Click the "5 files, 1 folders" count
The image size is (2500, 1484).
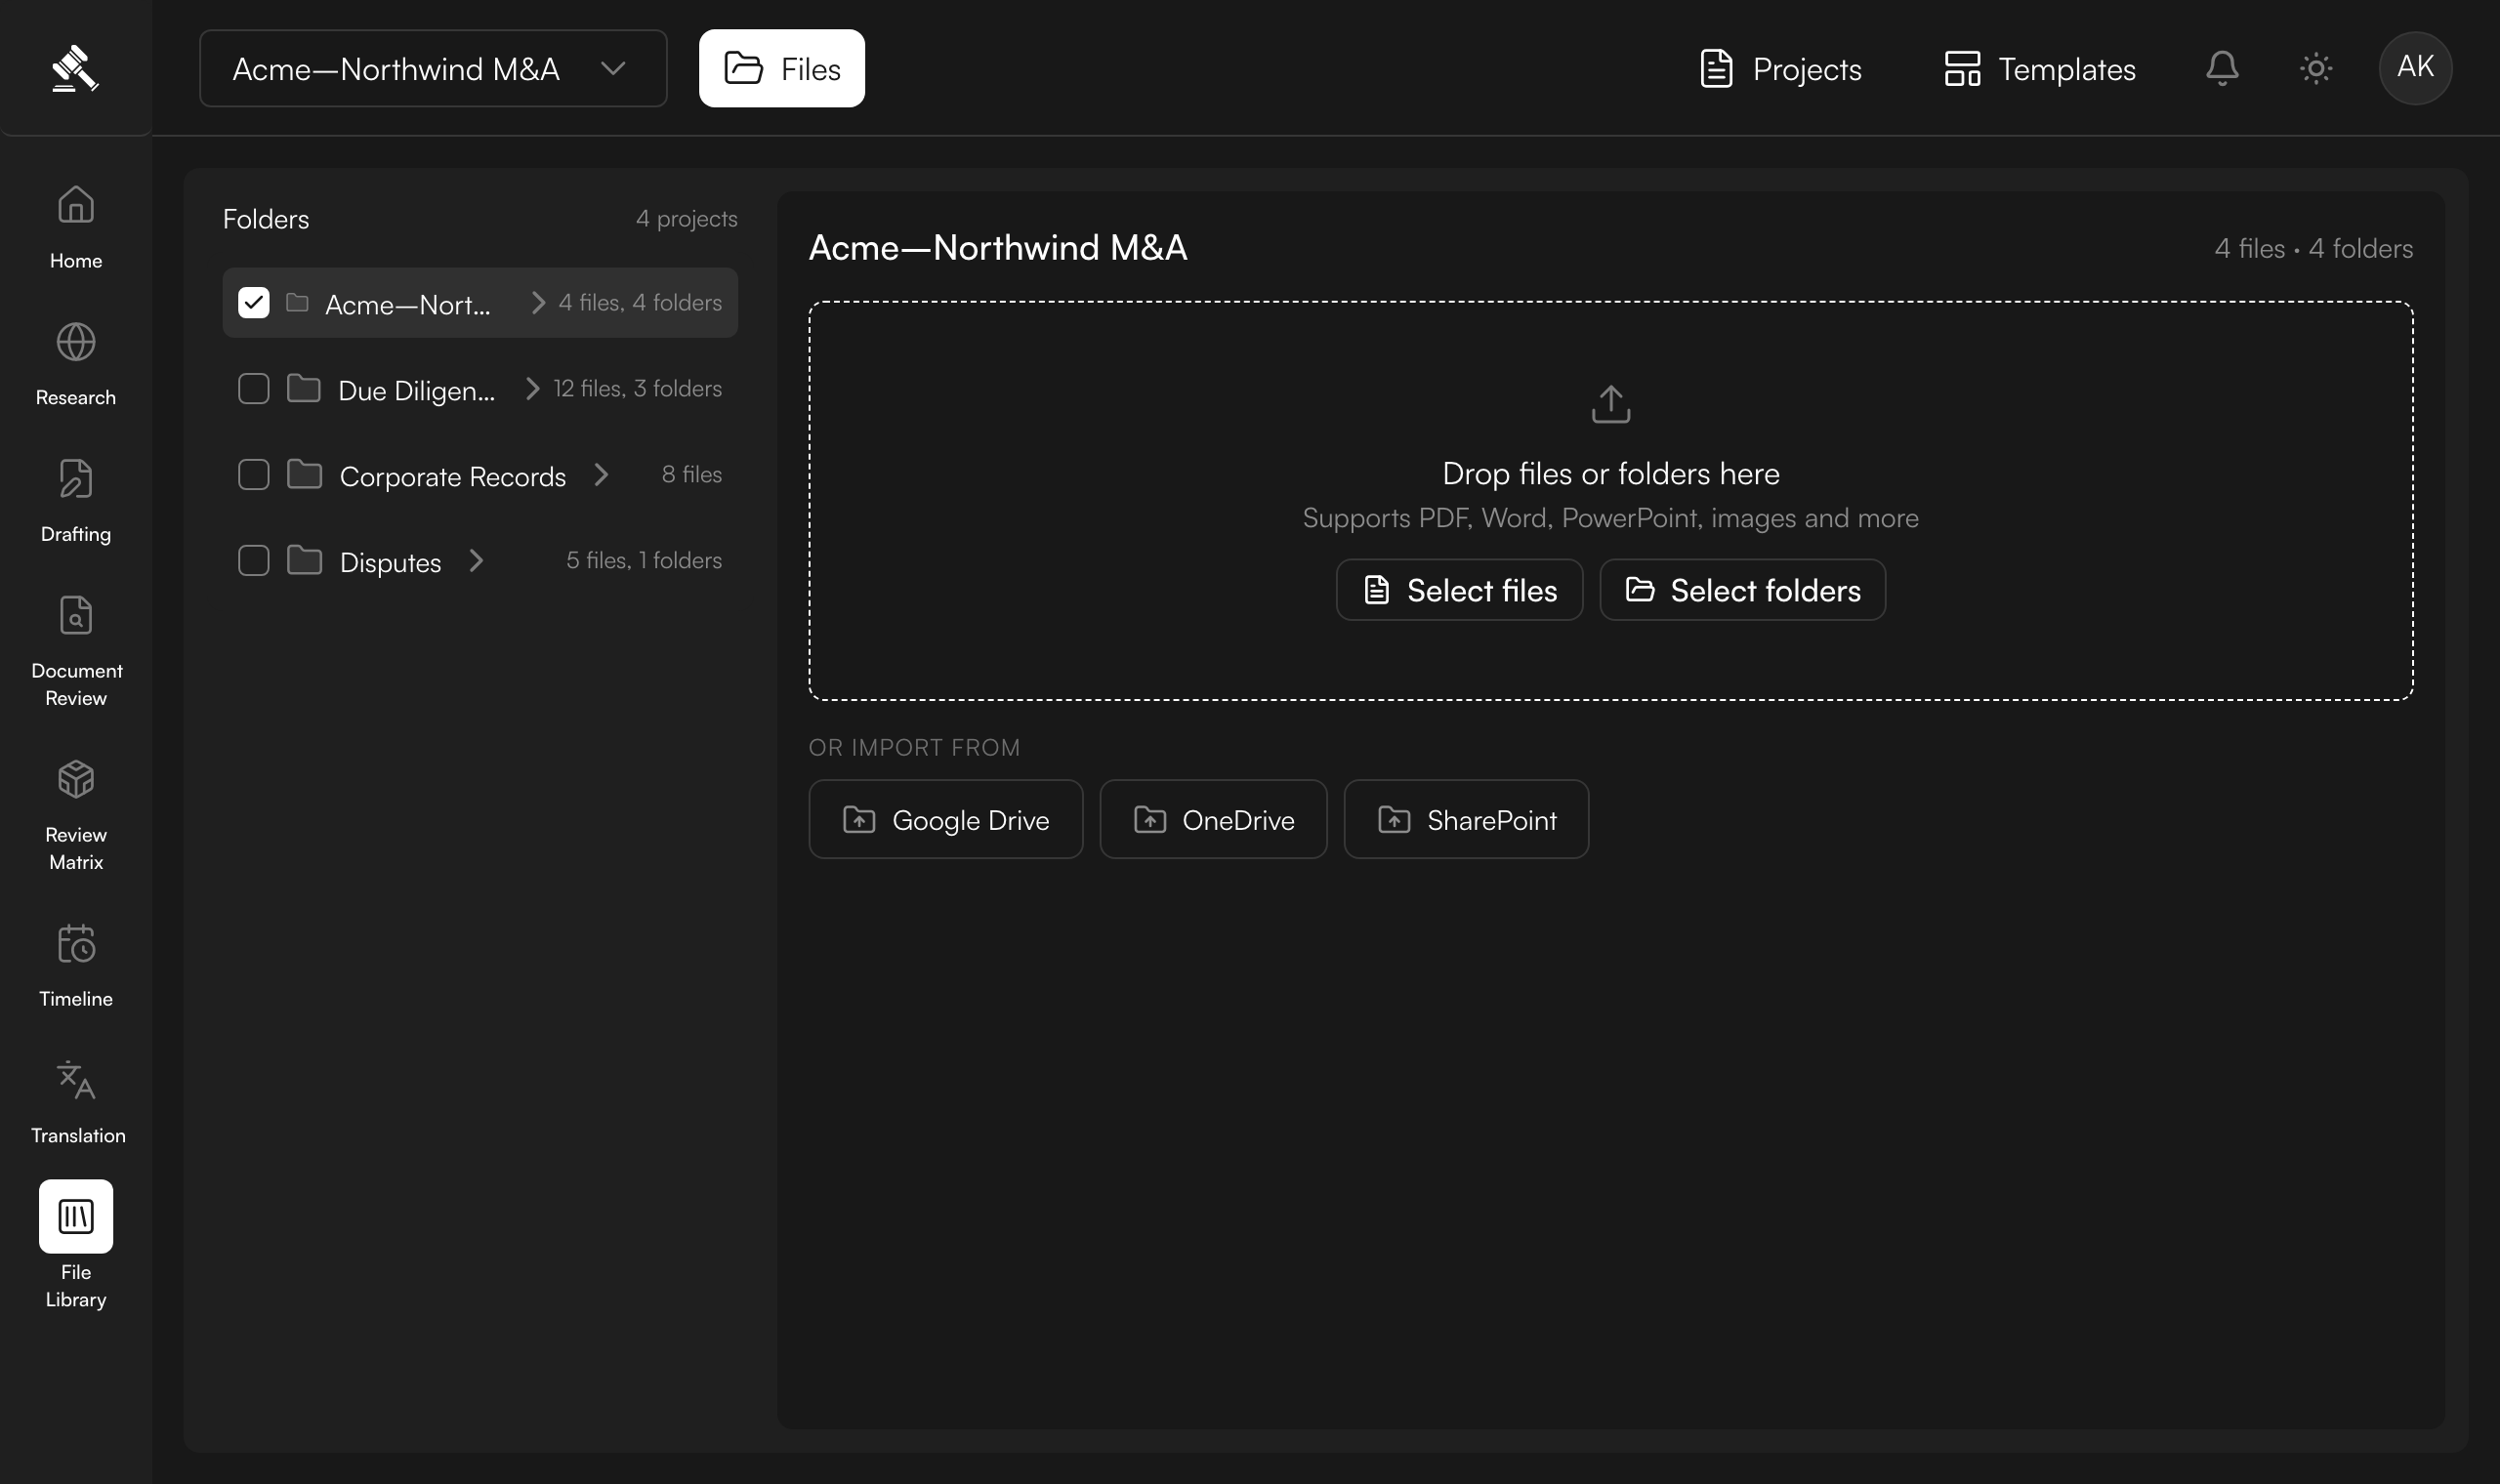tap(644, 560)
